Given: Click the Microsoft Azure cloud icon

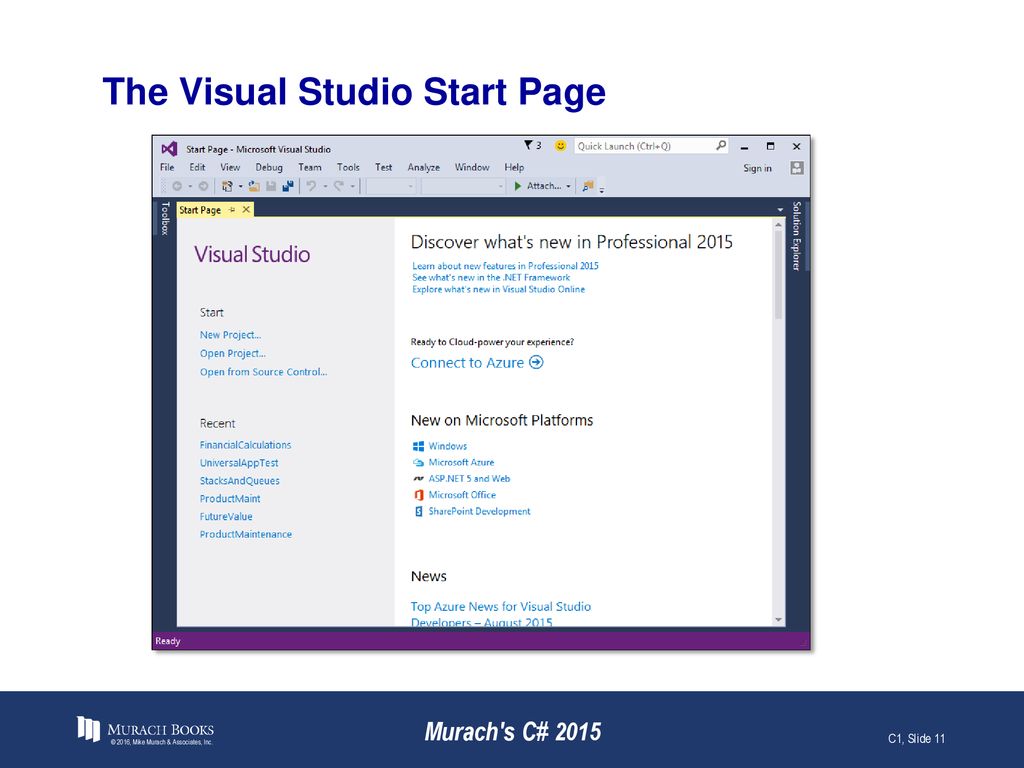Looking at the screenshot, I should [x=419, y=462].
